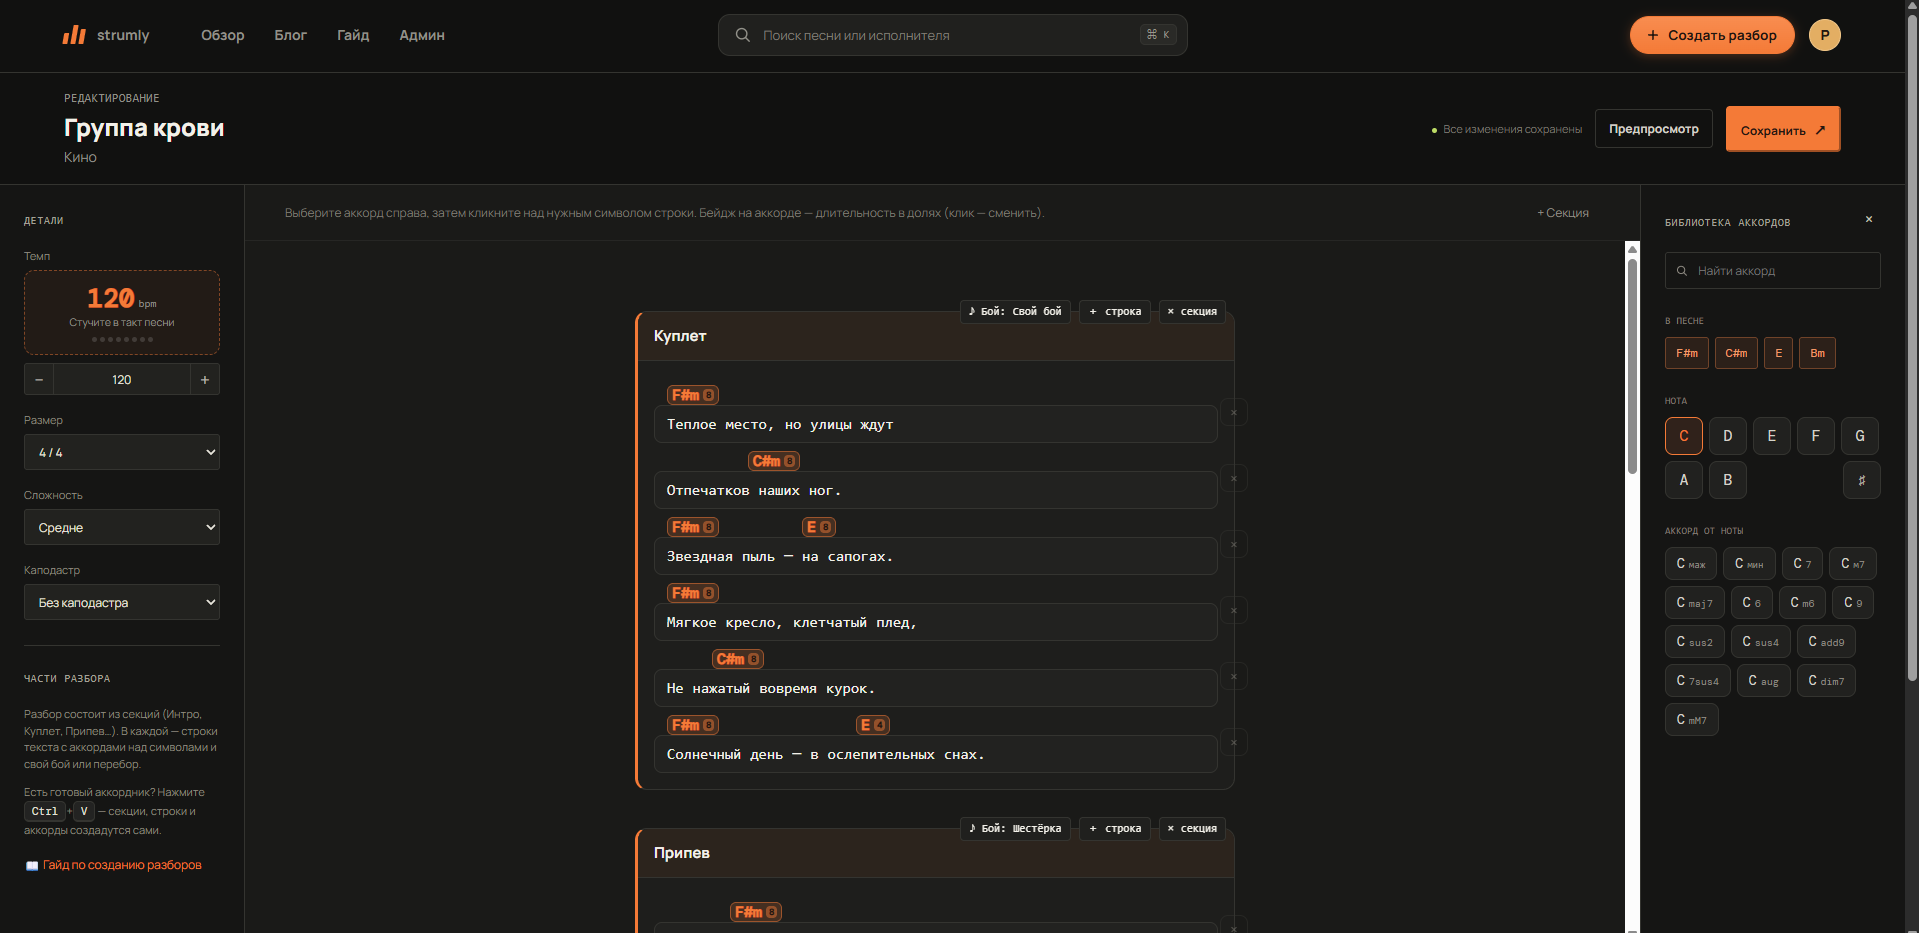Choose the 'C maj7' chord type

[1694, 603]
